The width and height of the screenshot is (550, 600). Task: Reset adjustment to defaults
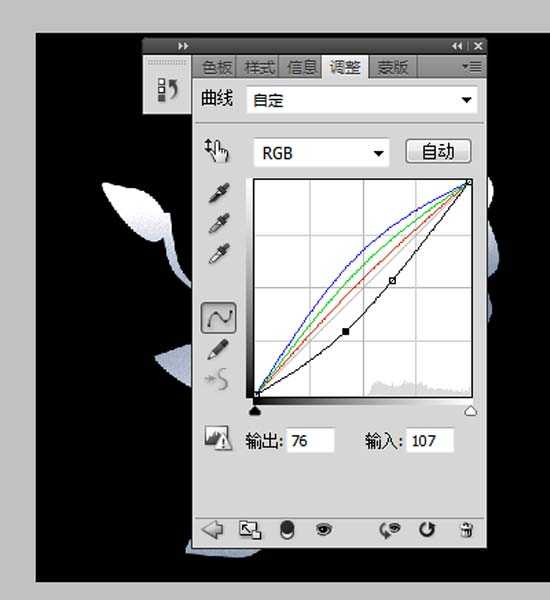coord(427,530)
